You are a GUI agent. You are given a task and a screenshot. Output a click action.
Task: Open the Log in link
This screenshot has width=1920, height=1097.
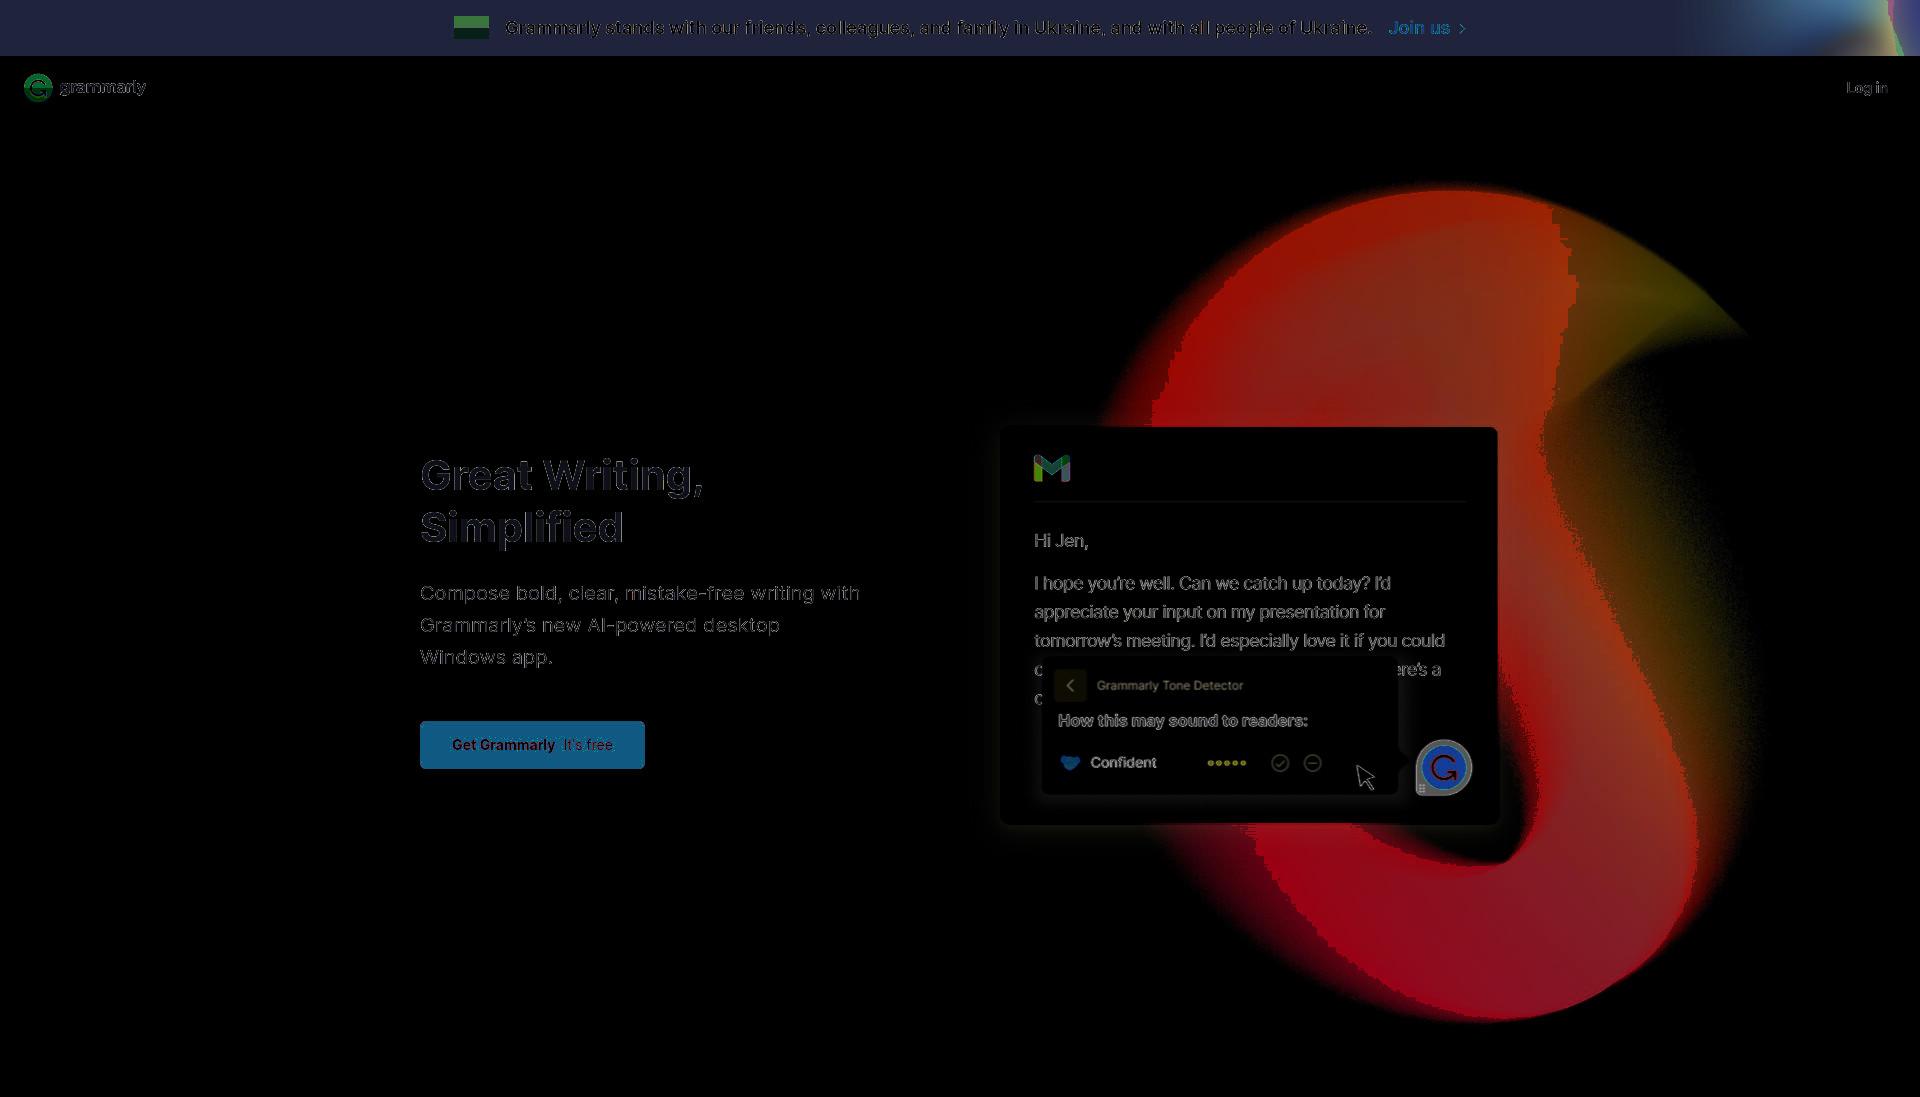pyautogui.click(x=1866, y=88)
